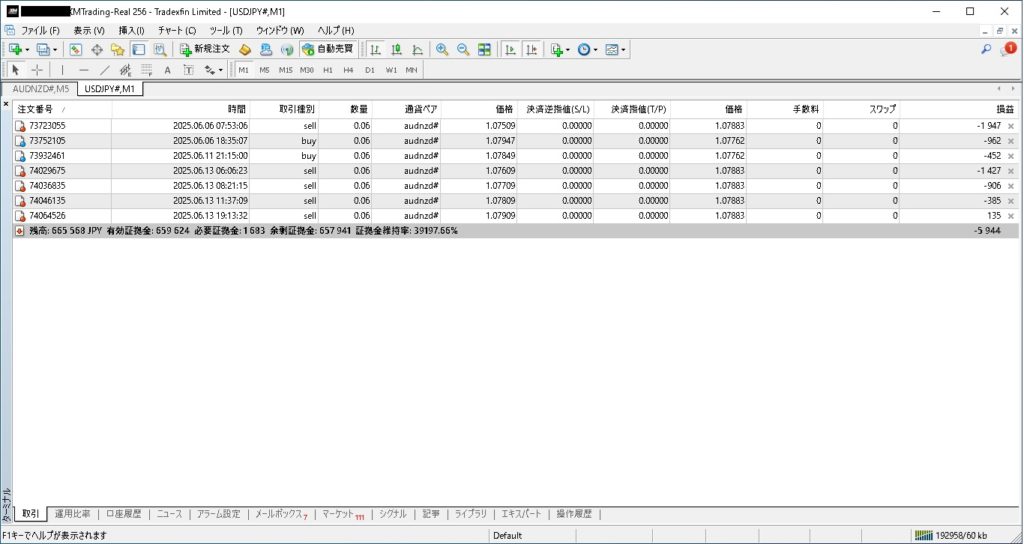The image size is (1024, 544).
Task: Select the text label tool
Action: pos(167,70)
